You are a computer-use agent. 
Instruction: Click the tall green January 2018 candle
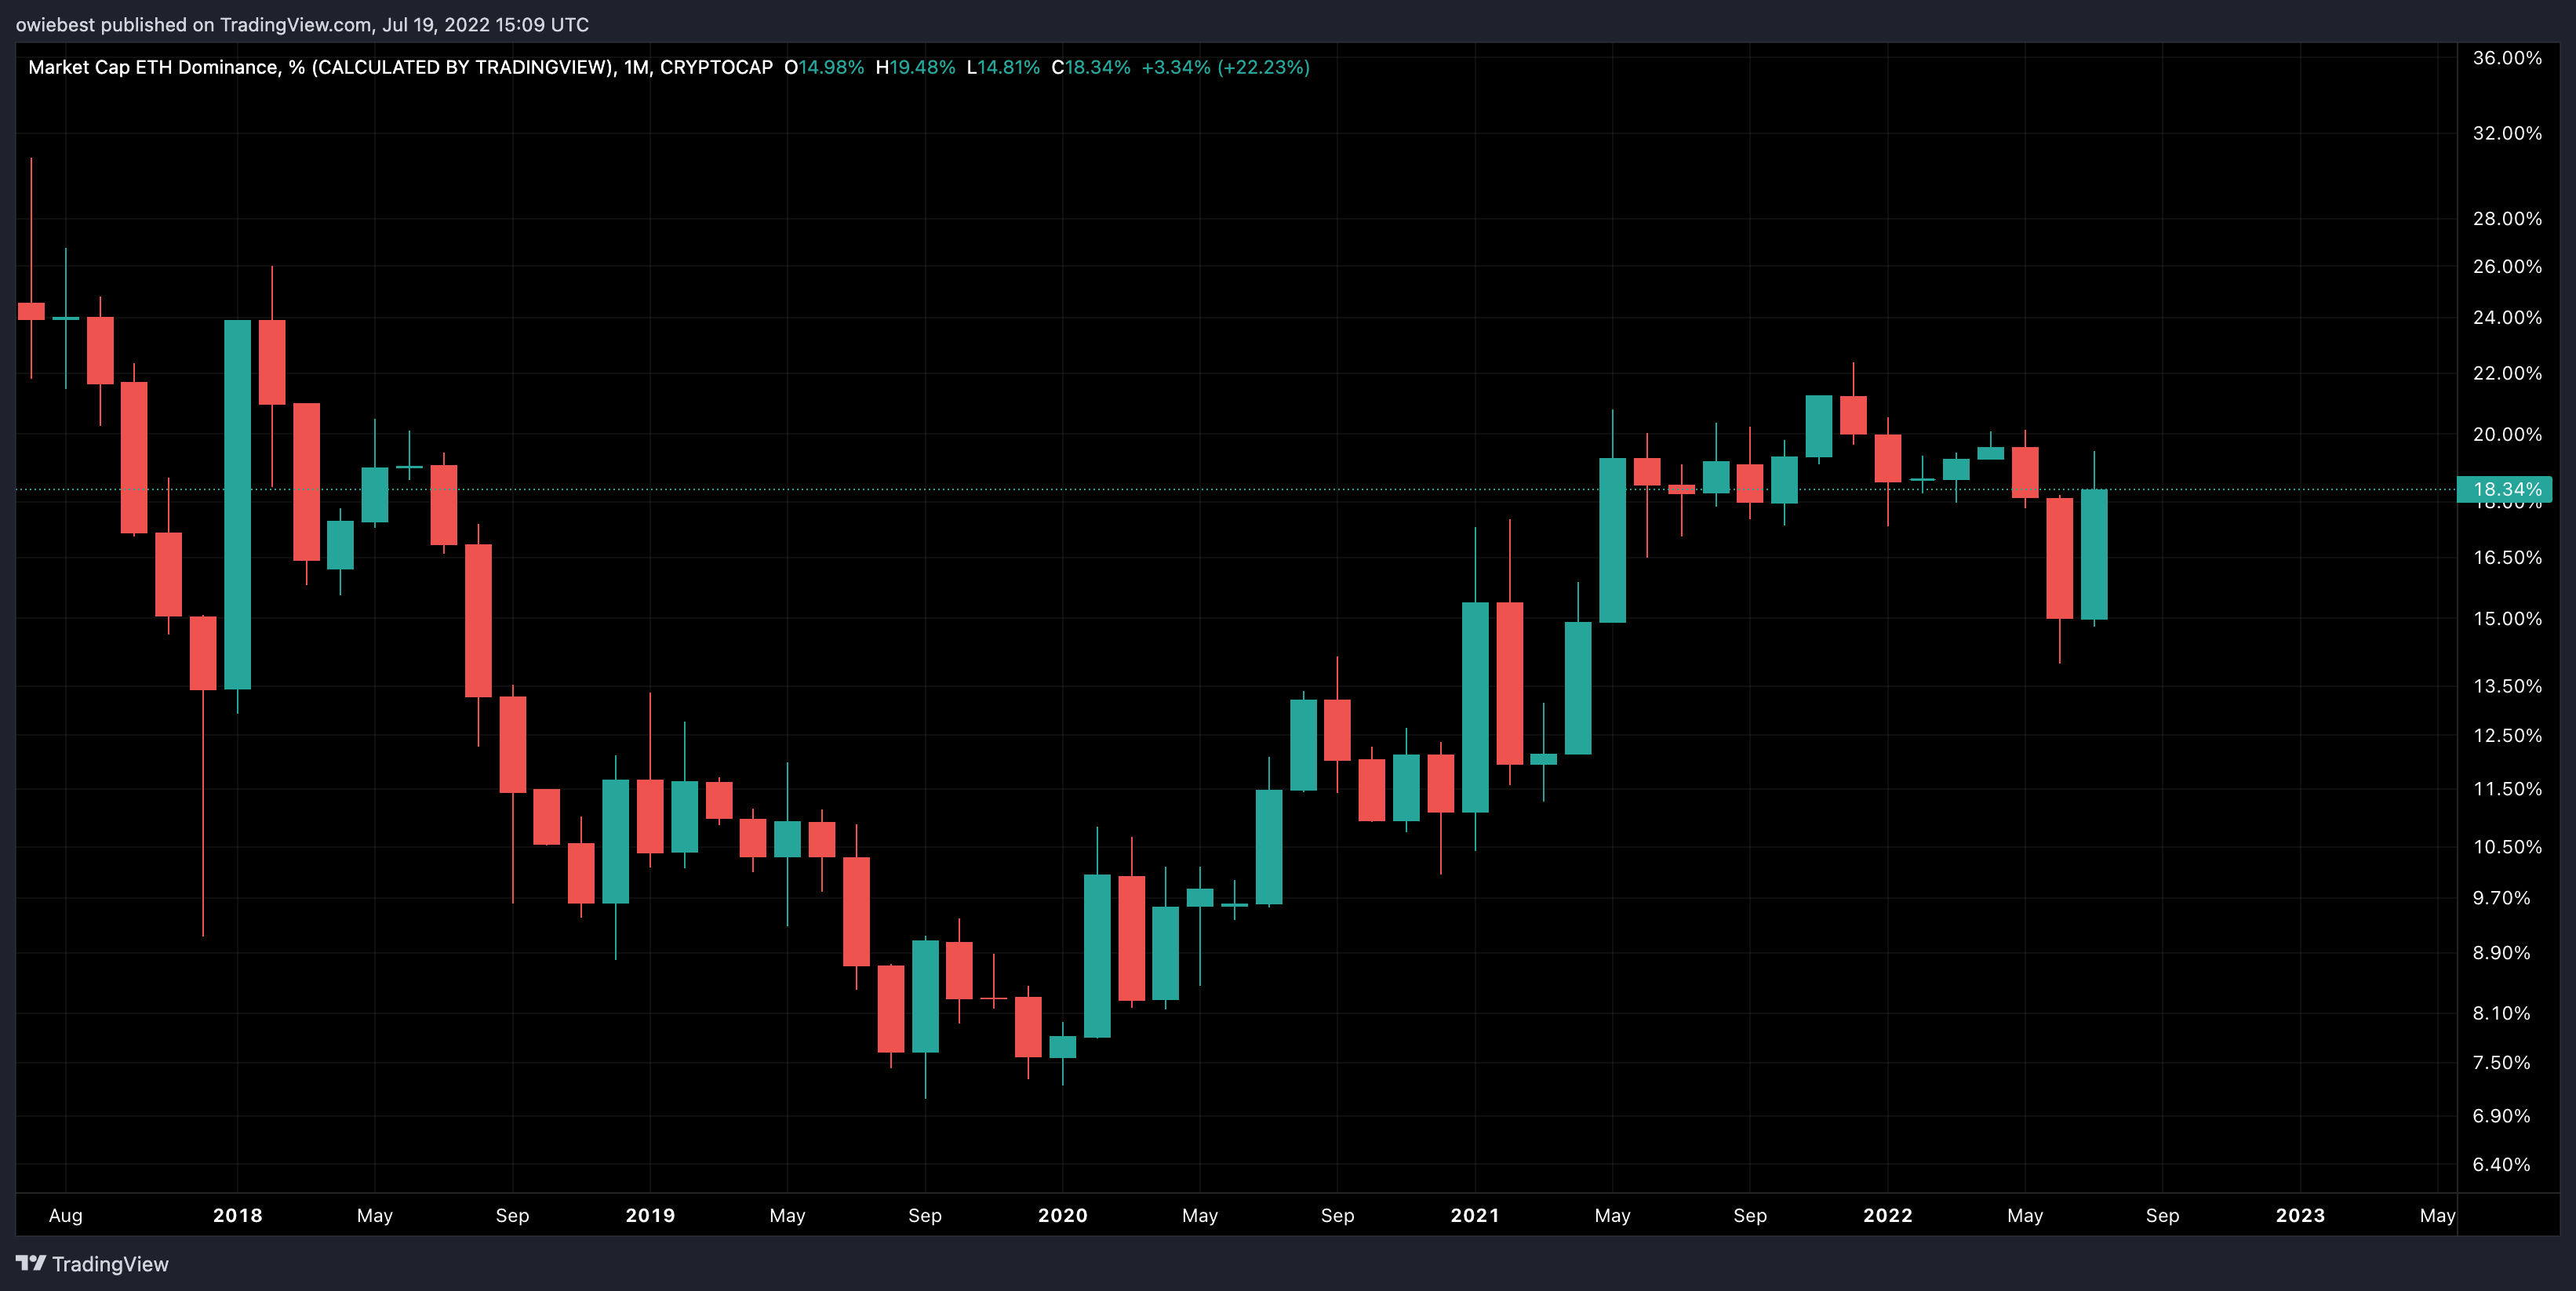(x=237, y=504)
